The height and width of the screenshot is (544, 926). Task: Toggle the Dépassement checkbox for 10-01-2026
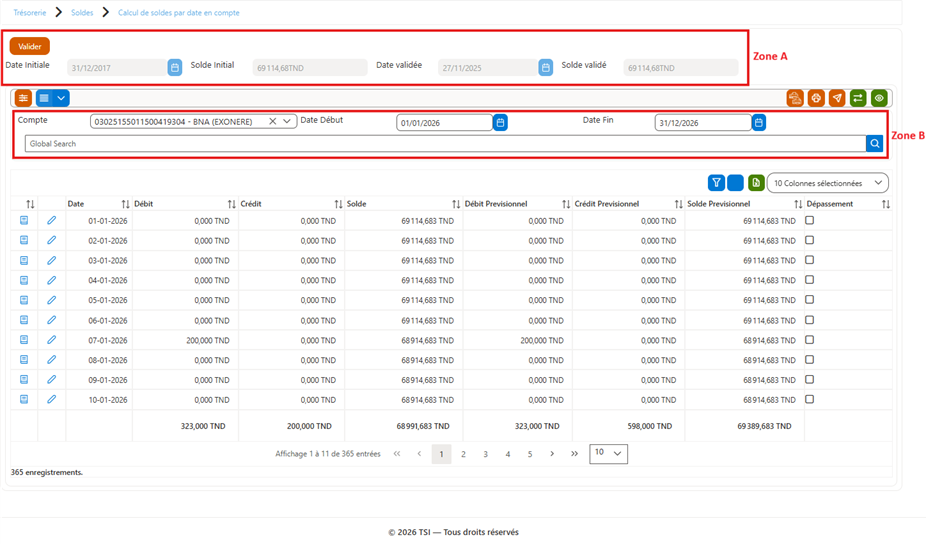[x=810, y=399]
